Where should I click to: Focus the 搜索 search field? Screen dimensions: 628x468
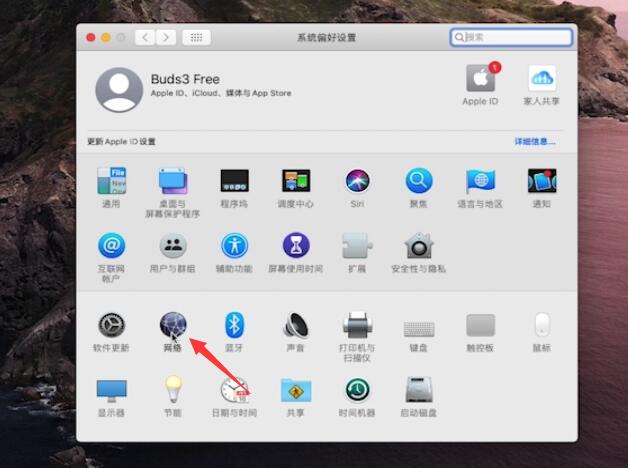point(511,37)
